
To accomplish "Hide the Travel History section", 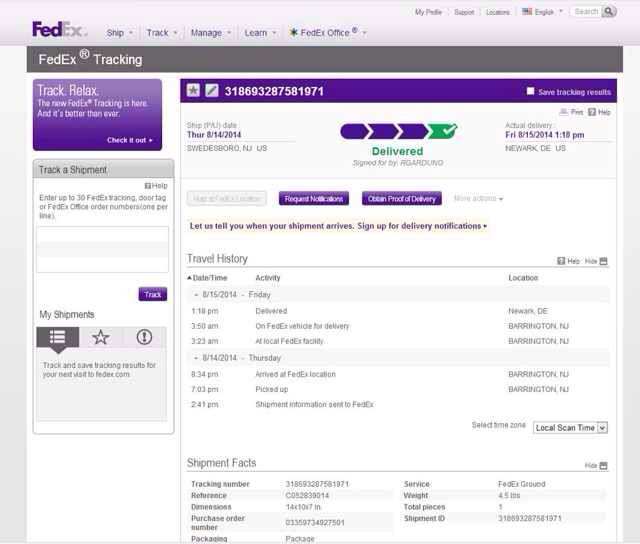I will point(595,261).
